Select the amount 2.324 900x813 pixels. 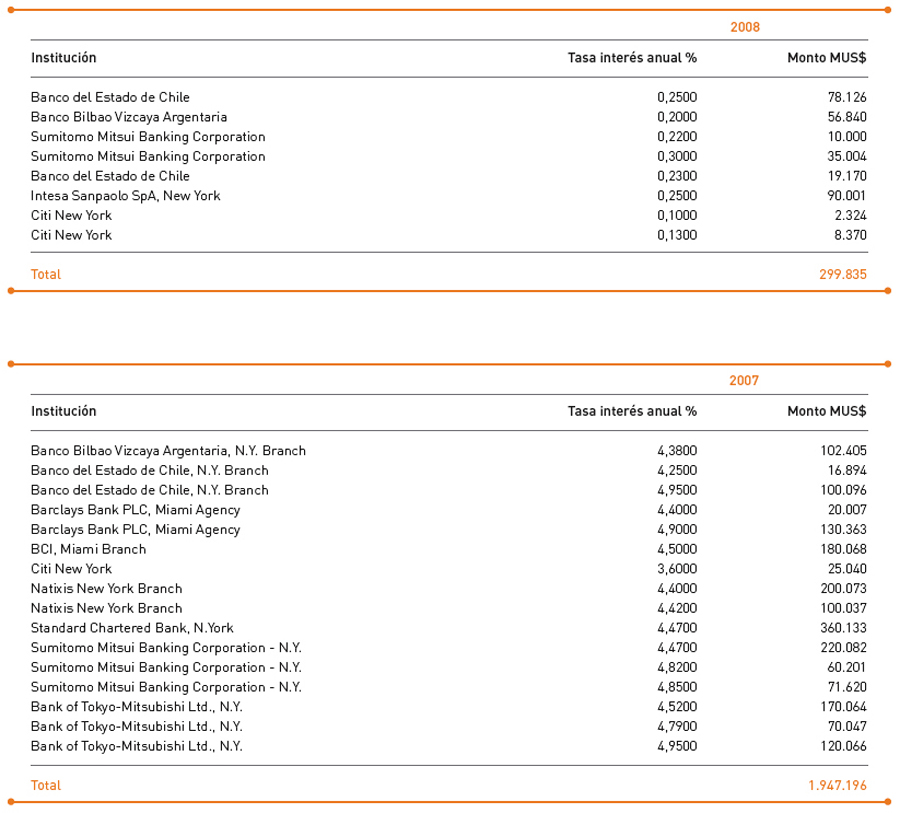click(851, 215)
